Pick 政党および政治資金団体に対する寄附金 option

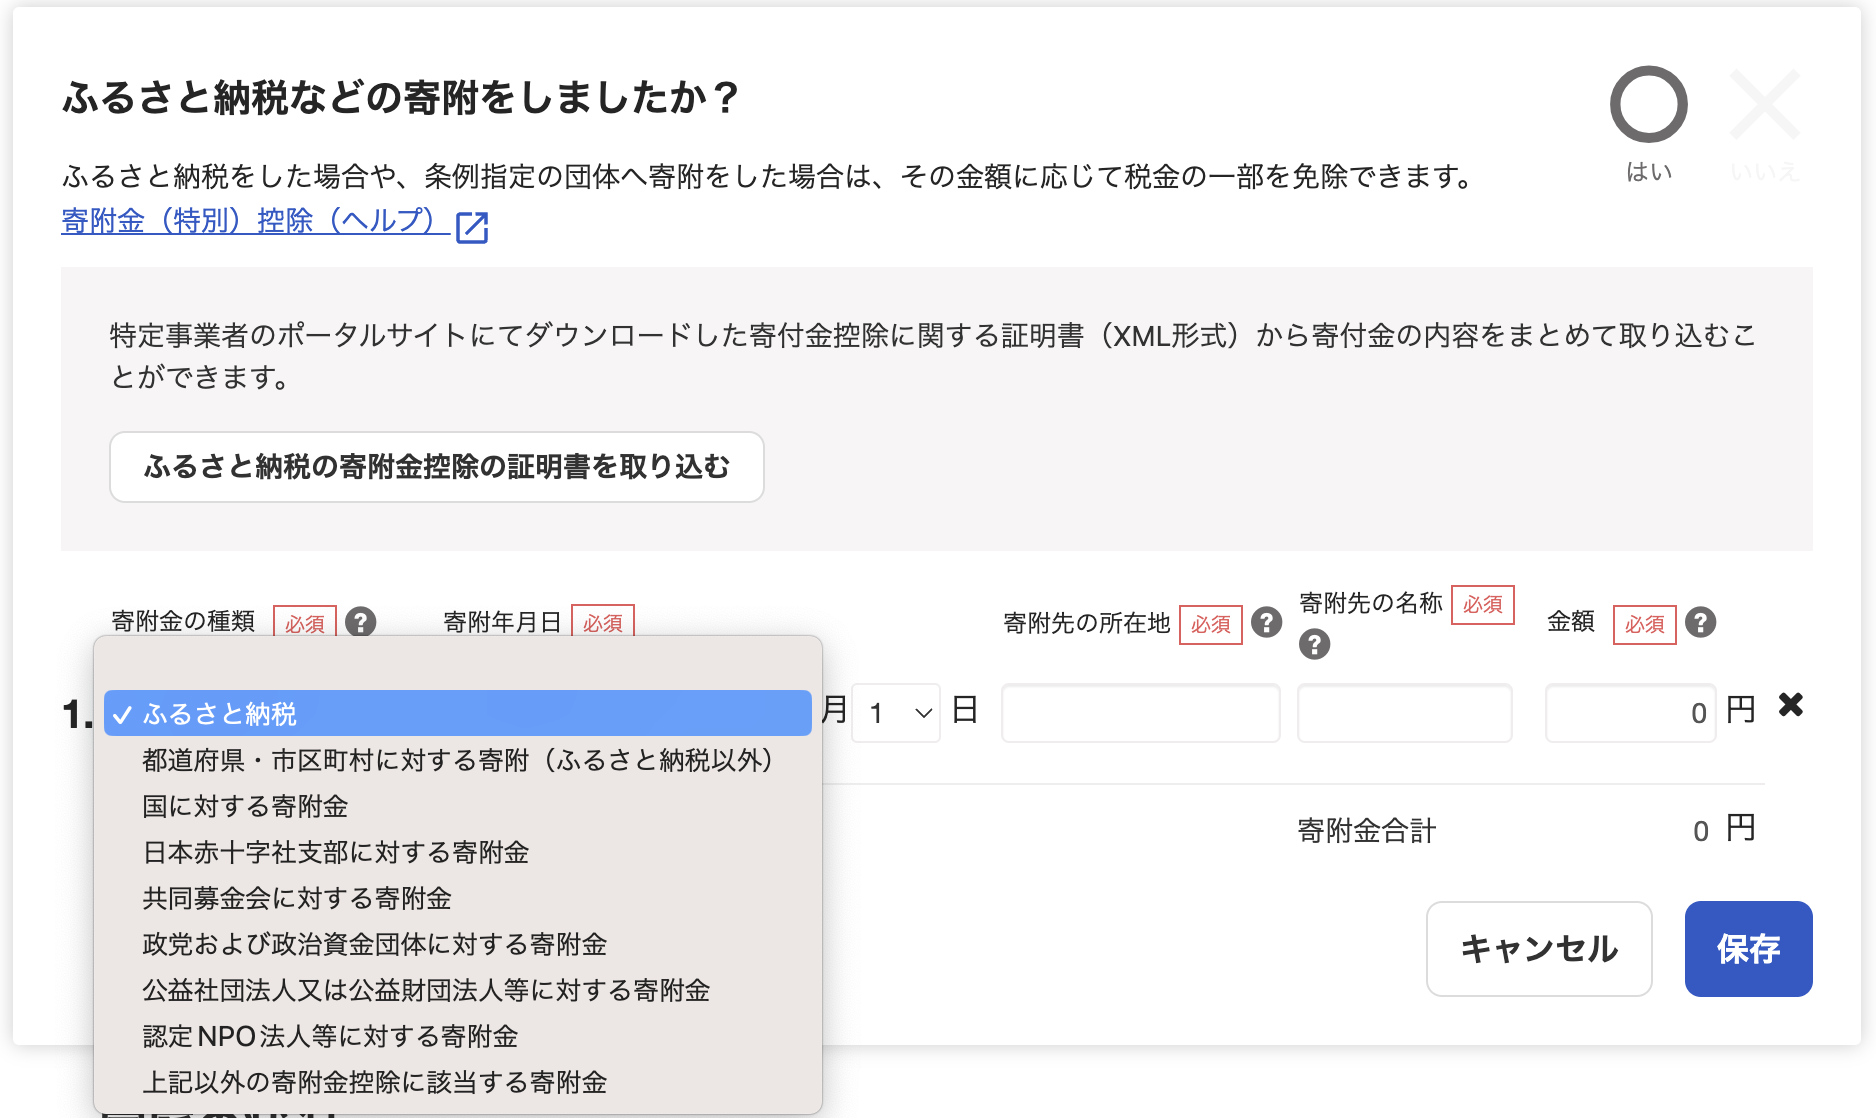pos(374,944)
